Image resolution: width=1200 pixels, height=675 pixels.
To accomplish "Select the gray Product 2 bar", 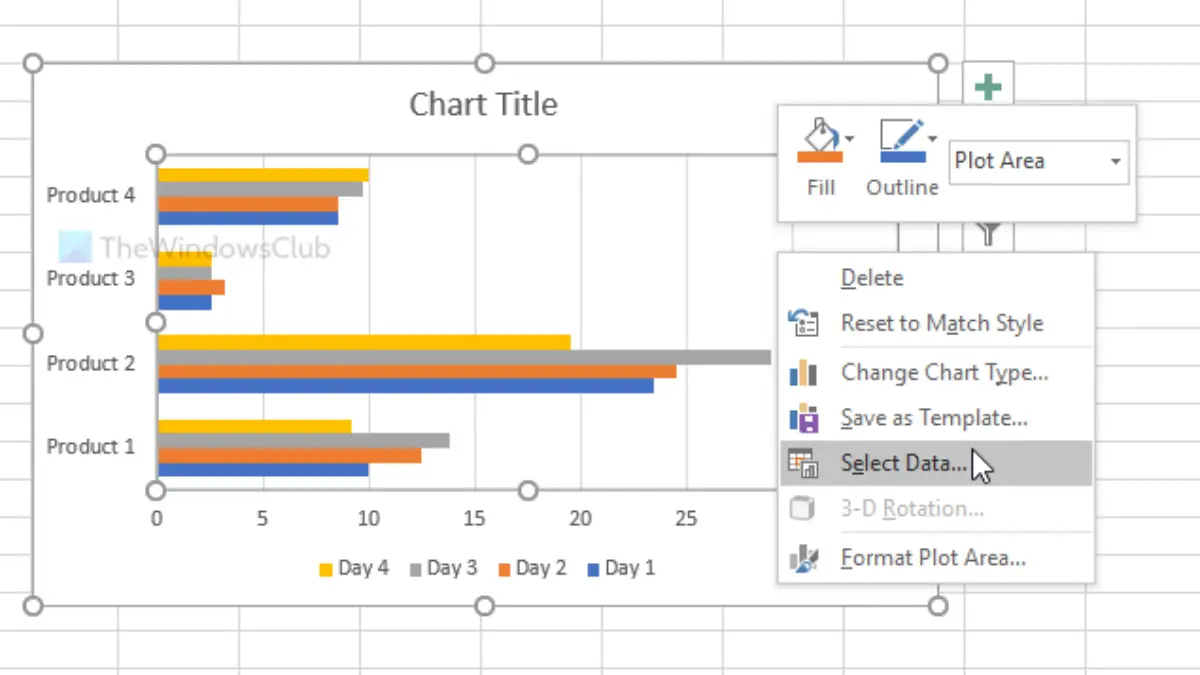I will [464, 357].
